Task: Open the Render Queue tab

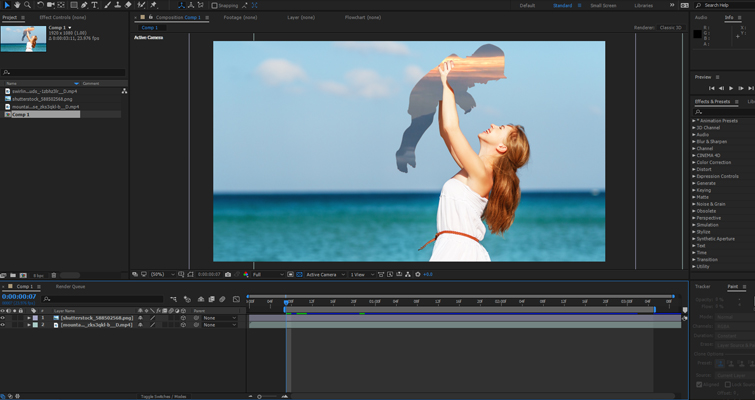Action: click(70, 286)
